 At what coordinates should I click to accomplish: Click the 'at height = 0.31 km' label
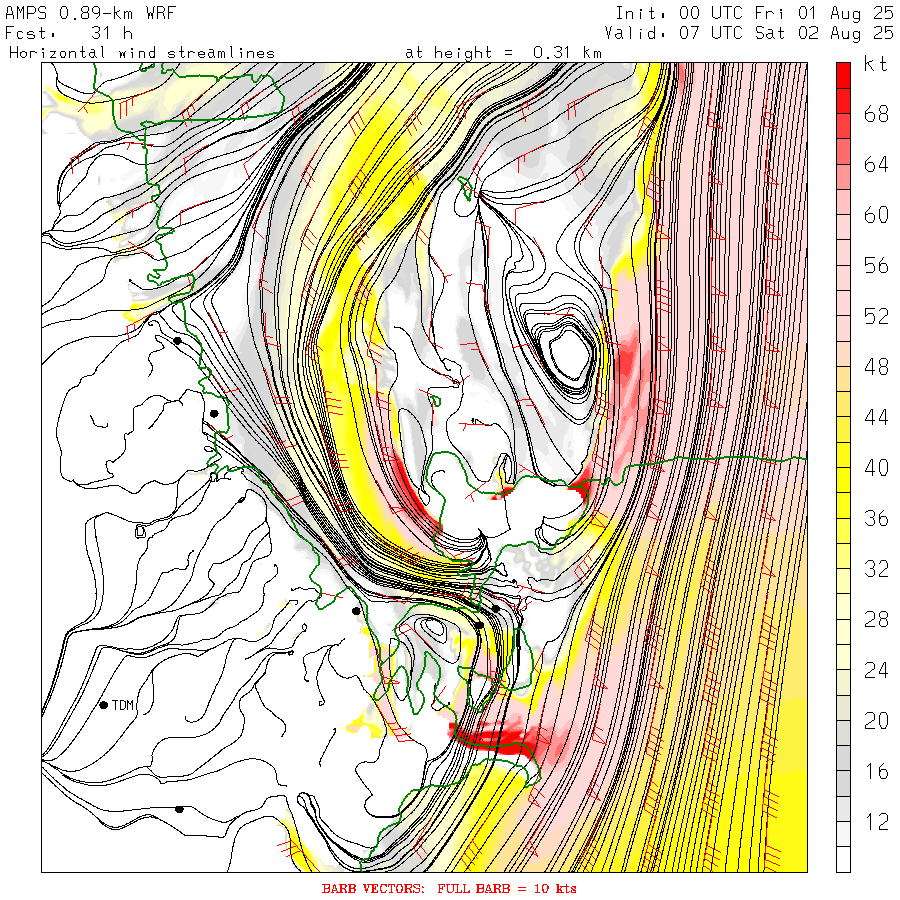[x=503, y=53]
